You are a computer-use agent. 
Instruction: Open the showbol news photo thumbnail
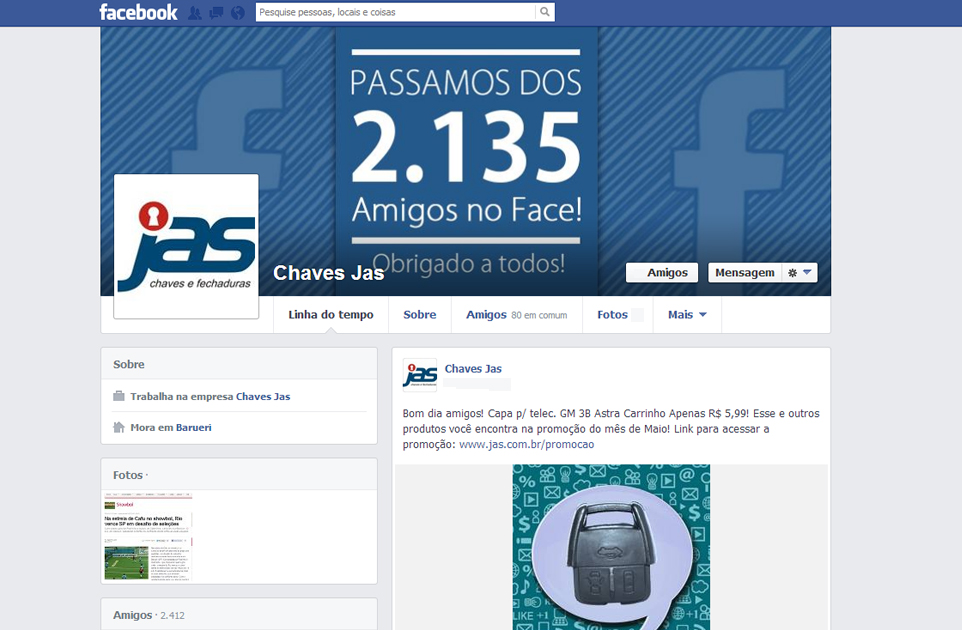pyautogui.click(x=148, y=536)
